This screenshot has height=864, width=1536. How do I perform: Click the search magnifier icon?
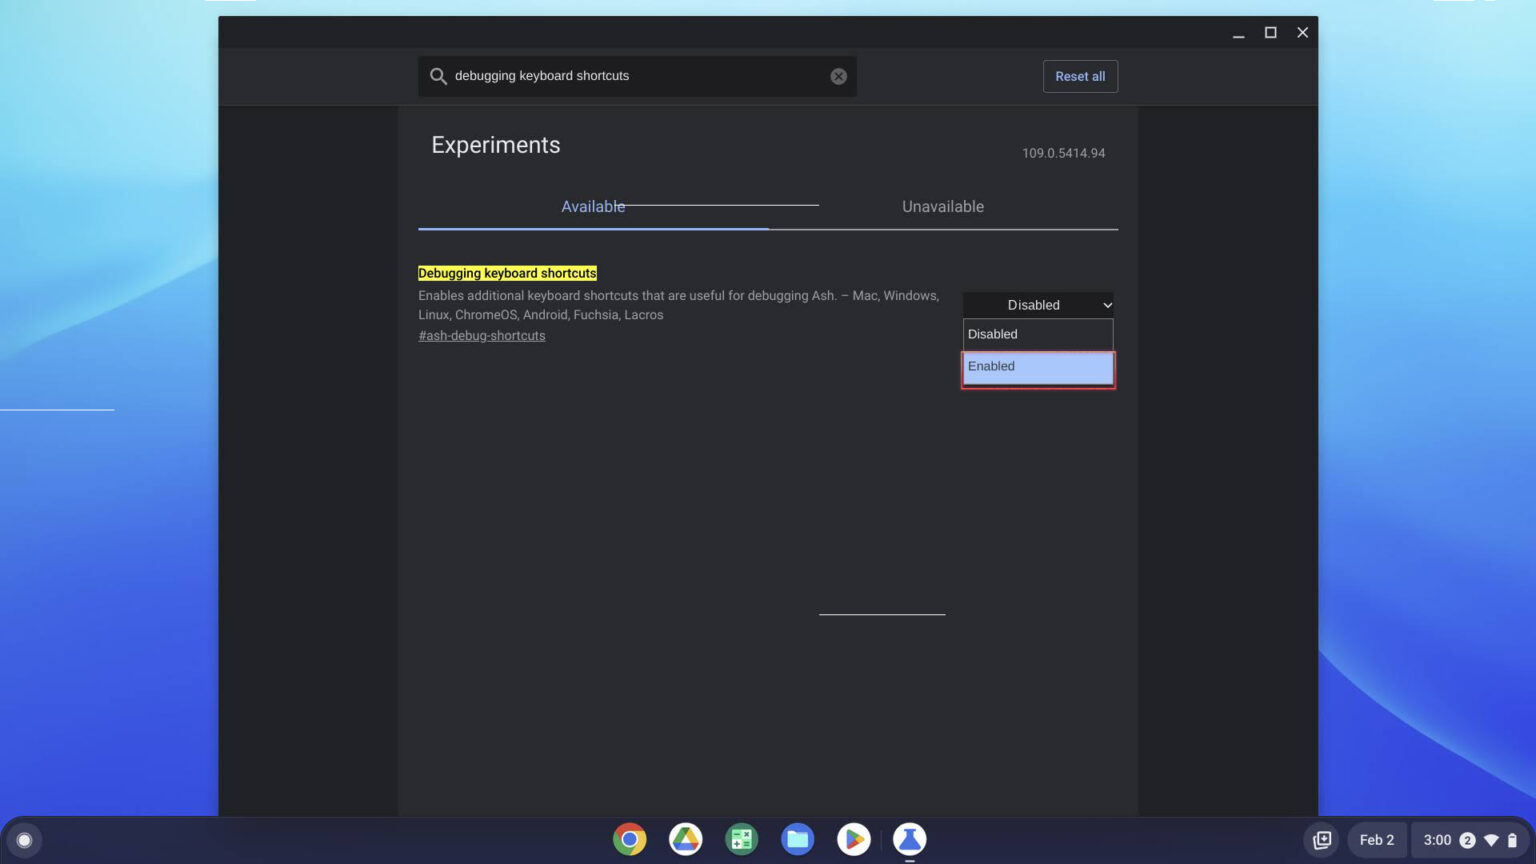(x=438, y=75)
